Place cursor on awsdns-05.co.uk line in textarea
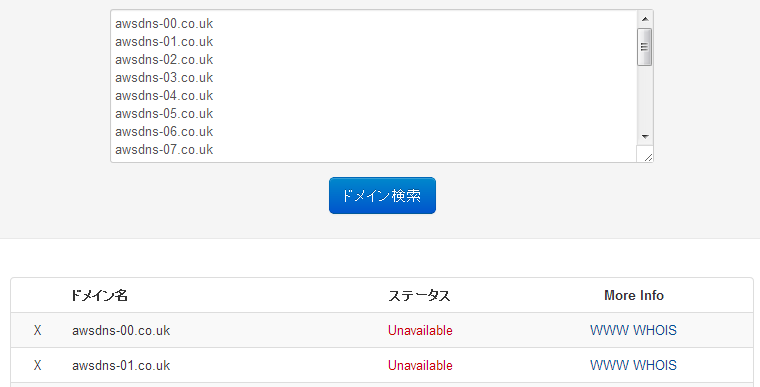Viewport: 760px width, 387px height. pos(164,113)
